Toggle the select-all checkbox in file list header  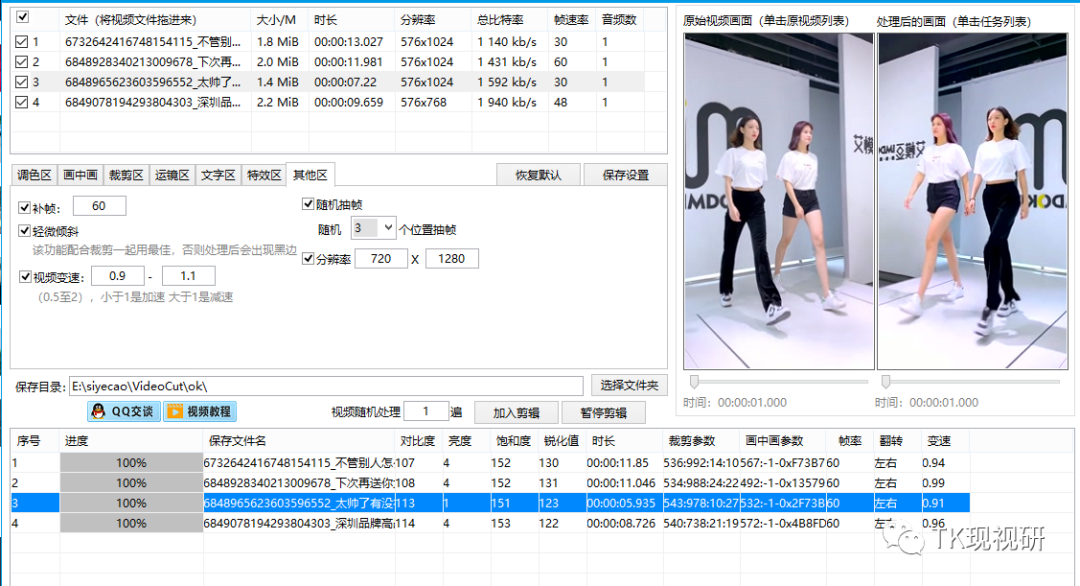click(22, 17)
